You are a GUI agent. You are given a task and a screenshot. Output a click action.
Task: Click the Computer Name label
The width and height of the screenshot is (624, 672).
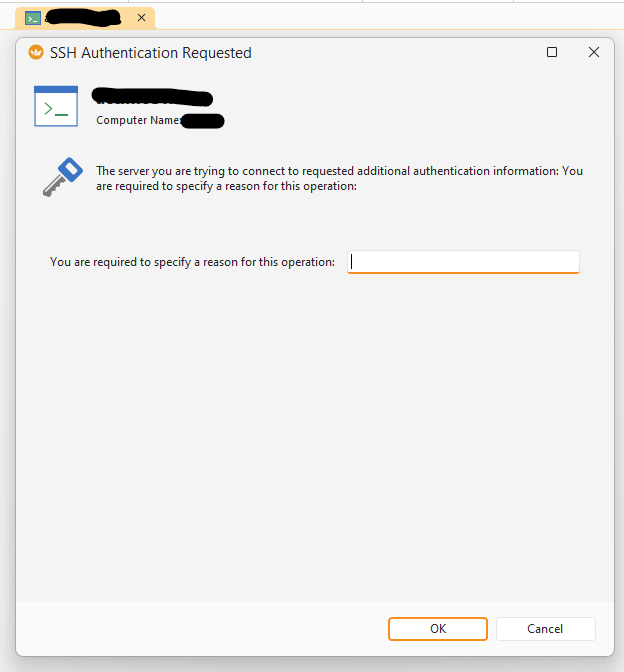[138, 121]
